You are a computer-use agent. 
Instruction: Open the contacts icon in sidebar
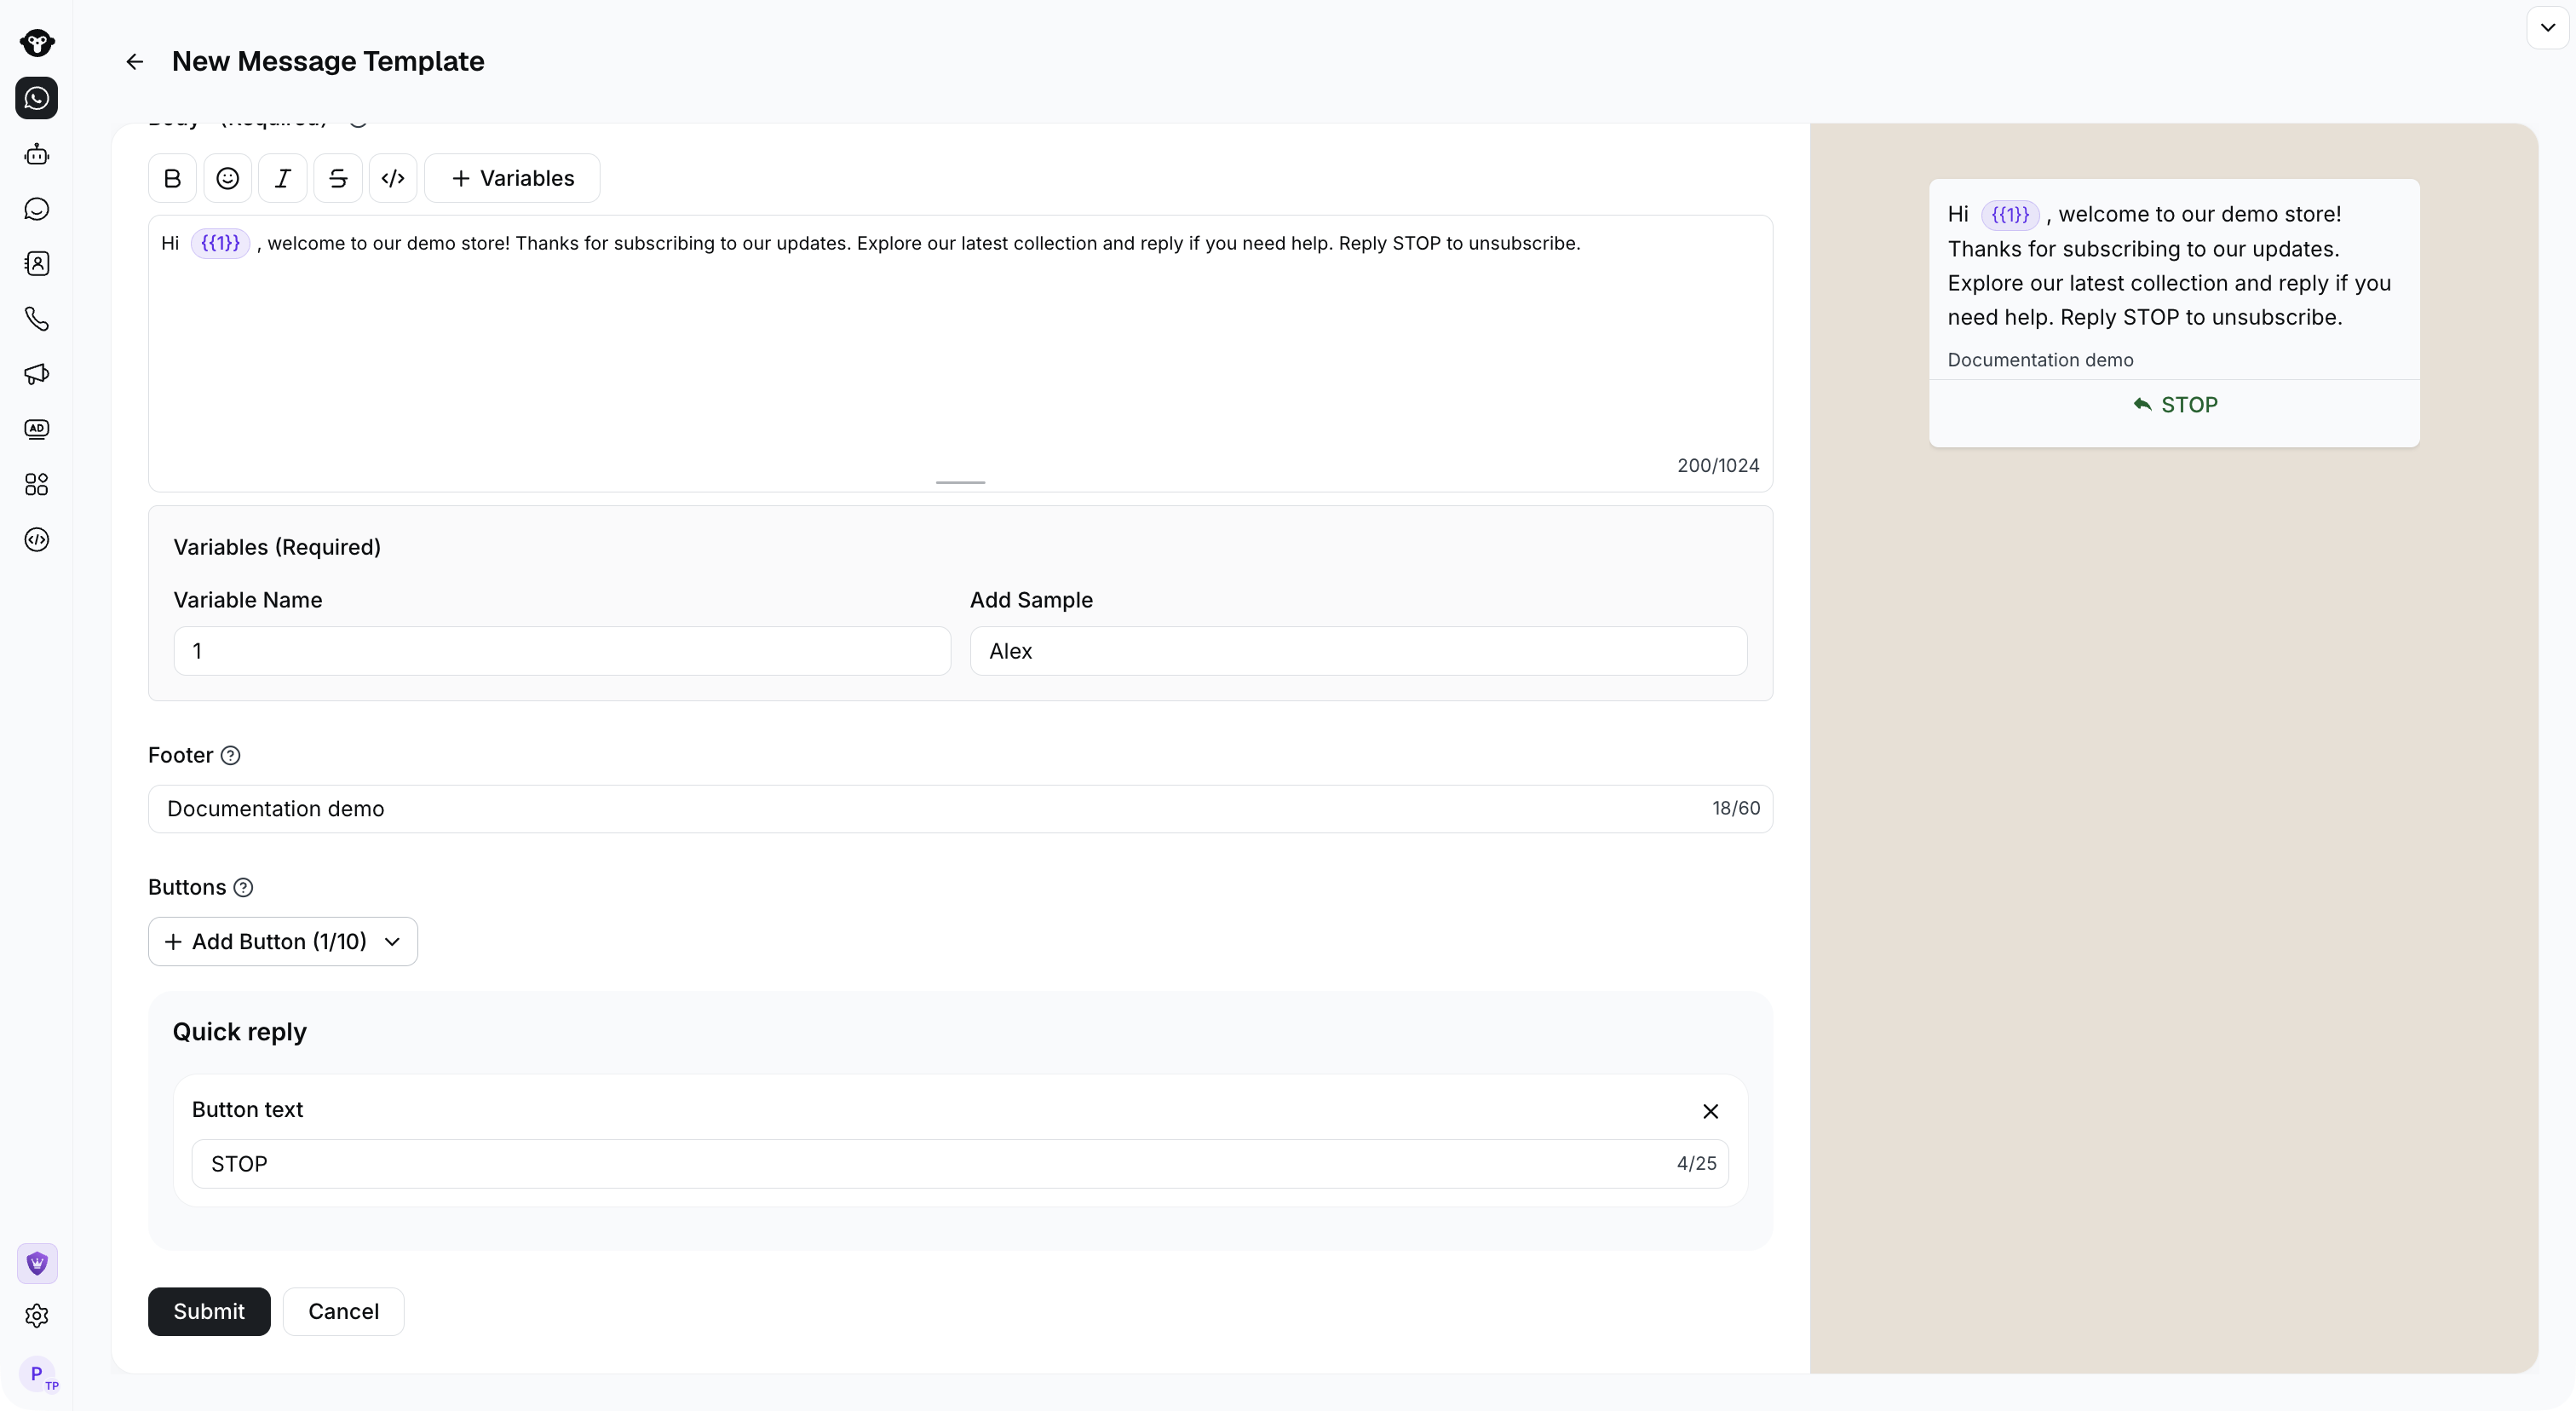(37, 264)
